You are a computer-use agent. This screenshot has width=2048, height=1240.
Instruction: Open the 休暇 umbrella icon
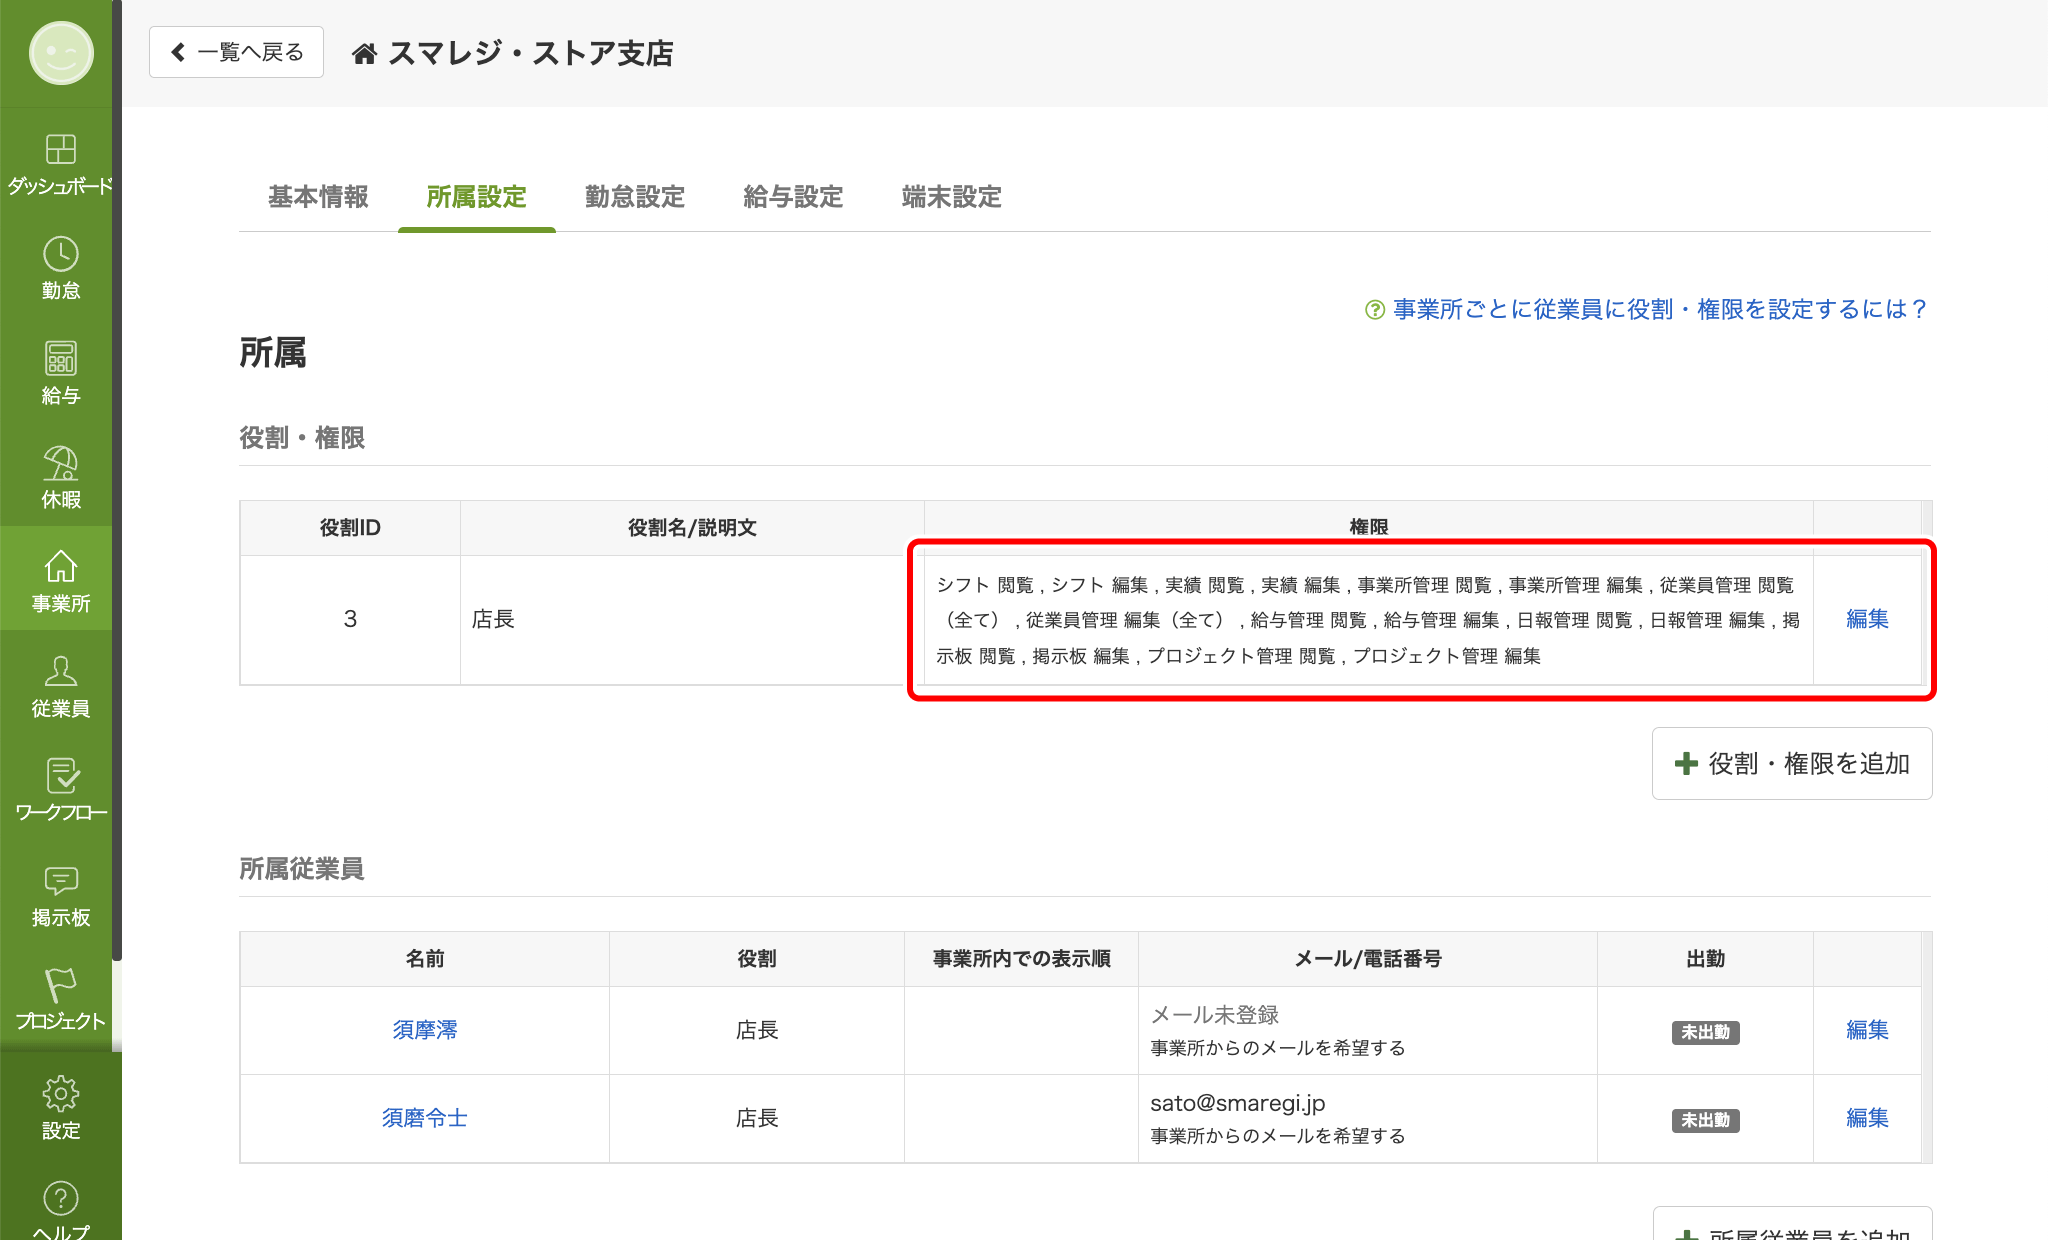coord(60,464)
